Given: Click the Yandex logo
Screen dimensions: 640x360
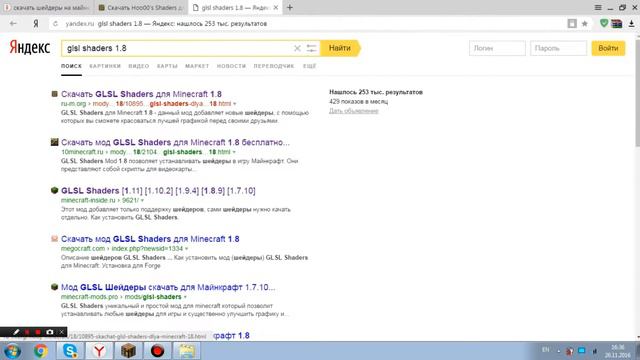Looking at the screenshot, I should [29, 47].
